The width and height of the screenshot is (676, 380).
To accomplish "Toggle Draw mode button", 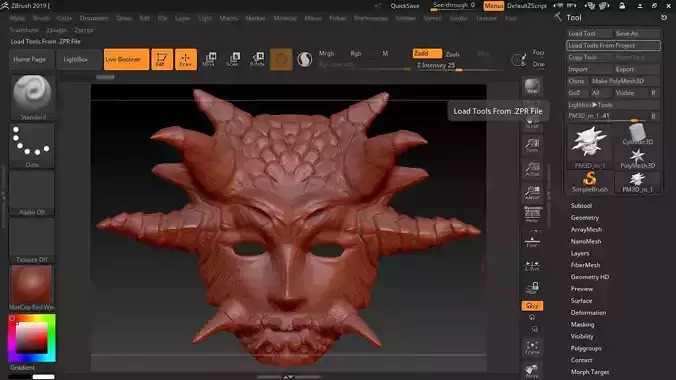I will coord(186,59).
